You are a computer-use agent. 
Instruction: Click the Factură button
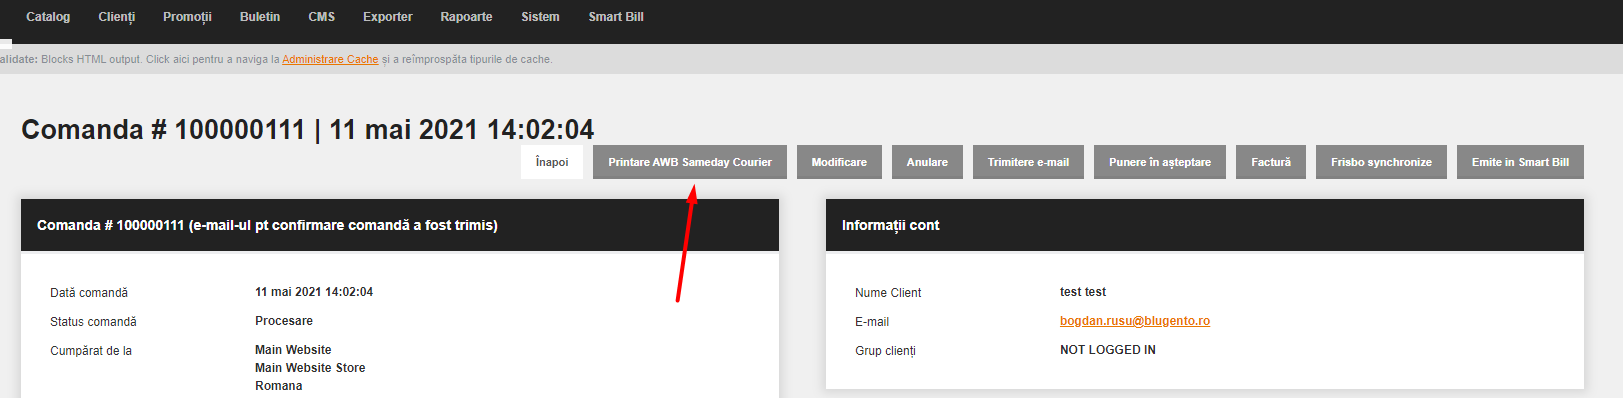point(1271,162)
